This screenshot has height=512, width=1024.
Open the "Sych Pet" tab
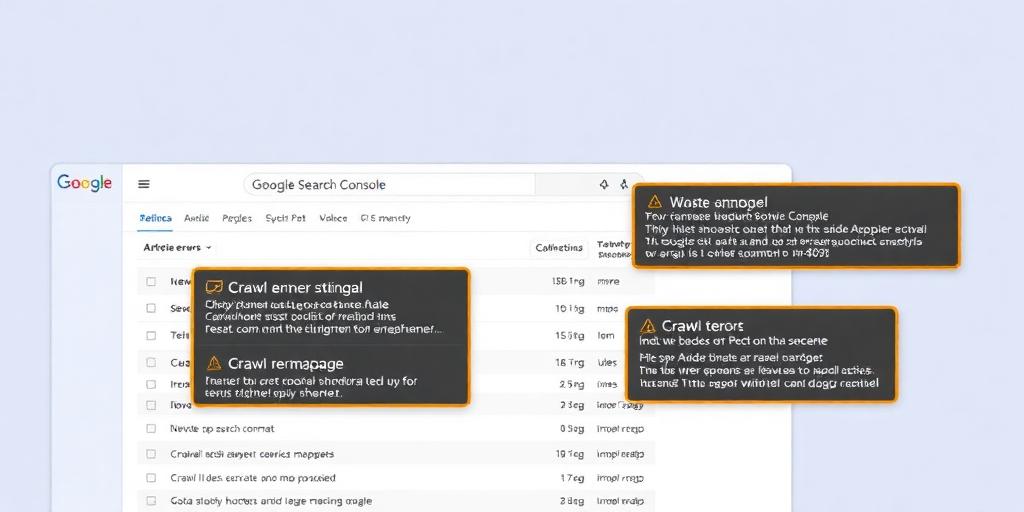point(285,218)
